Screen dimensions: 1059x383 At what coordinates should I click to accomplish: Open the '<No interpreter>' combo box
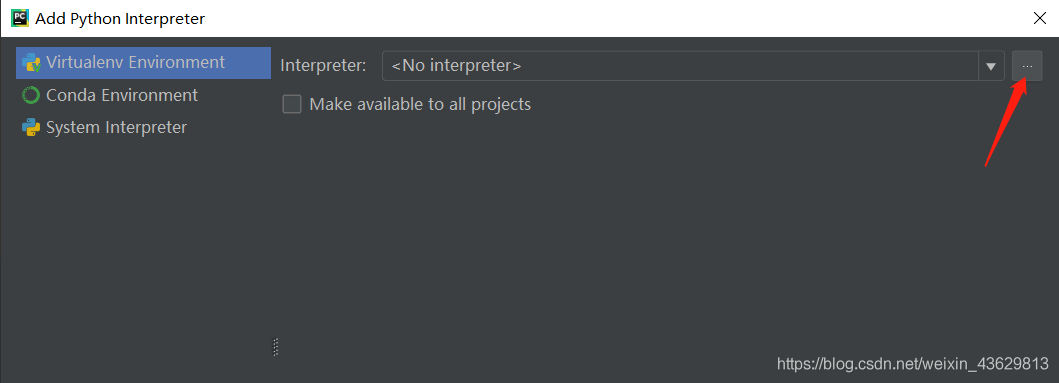point(680,66)
